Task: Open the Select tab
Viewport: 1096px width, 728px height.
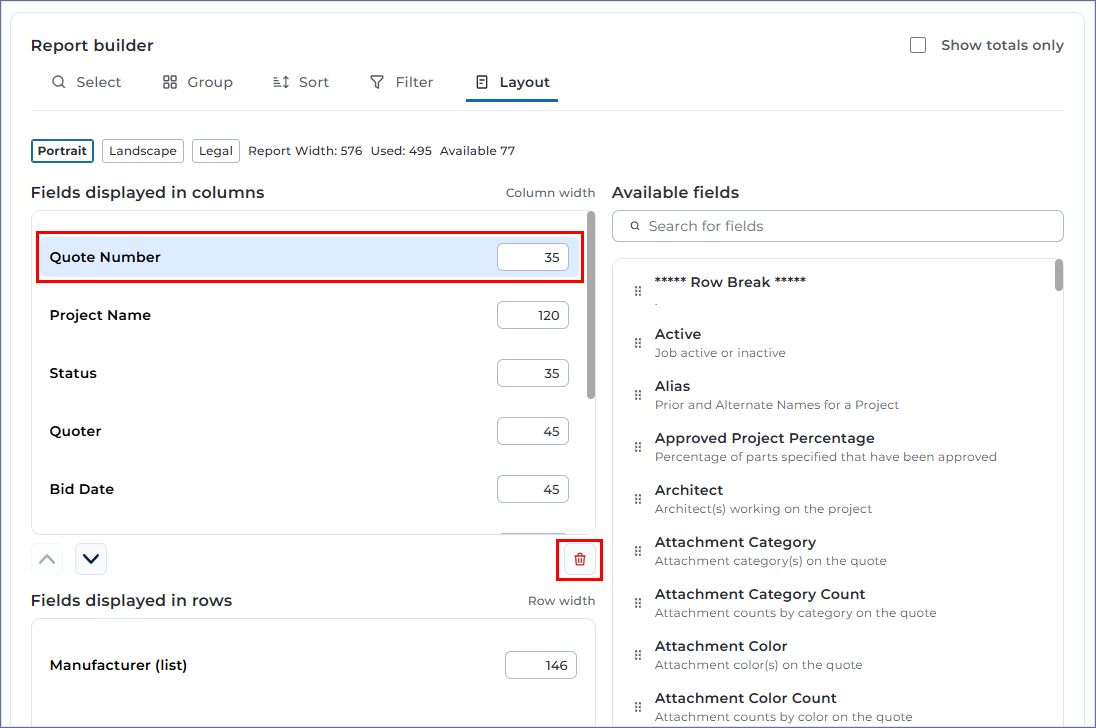Action: [87, 82]
